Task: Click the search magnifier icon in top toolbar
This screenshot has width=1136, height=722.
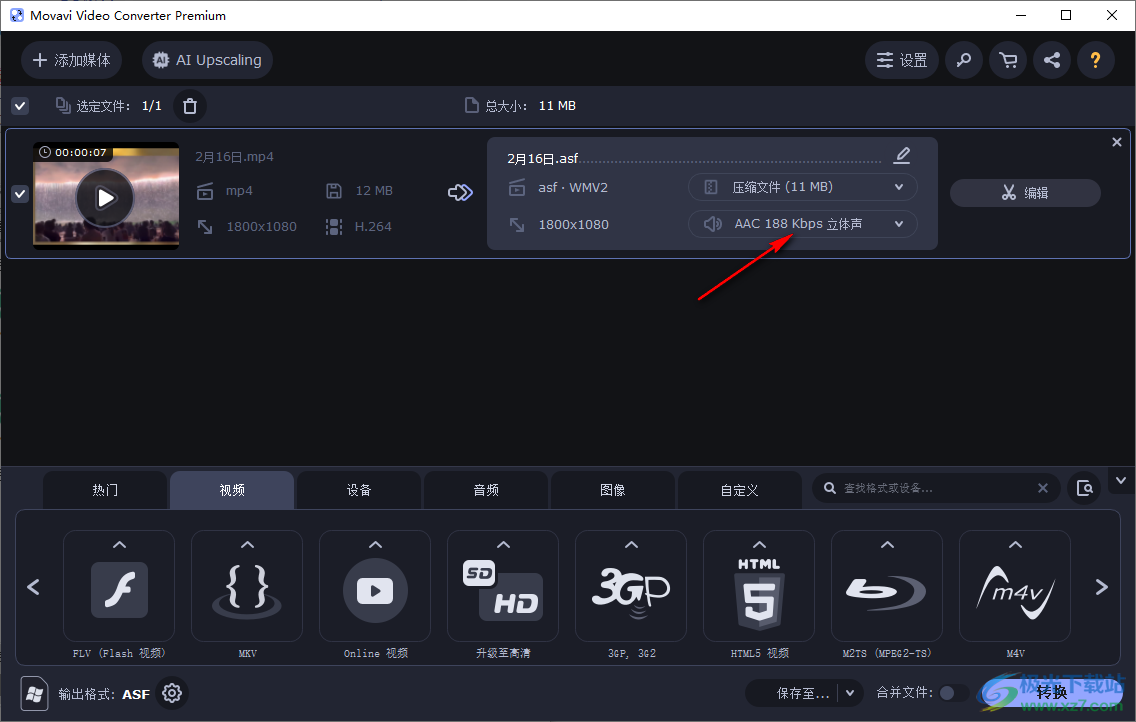Action: point(963,60)
